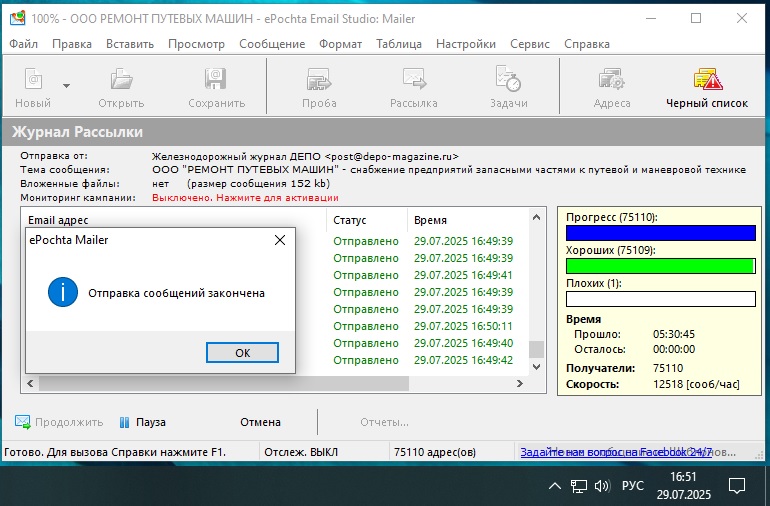Open the Задачи scheduler icon

(x=508, y=79)
